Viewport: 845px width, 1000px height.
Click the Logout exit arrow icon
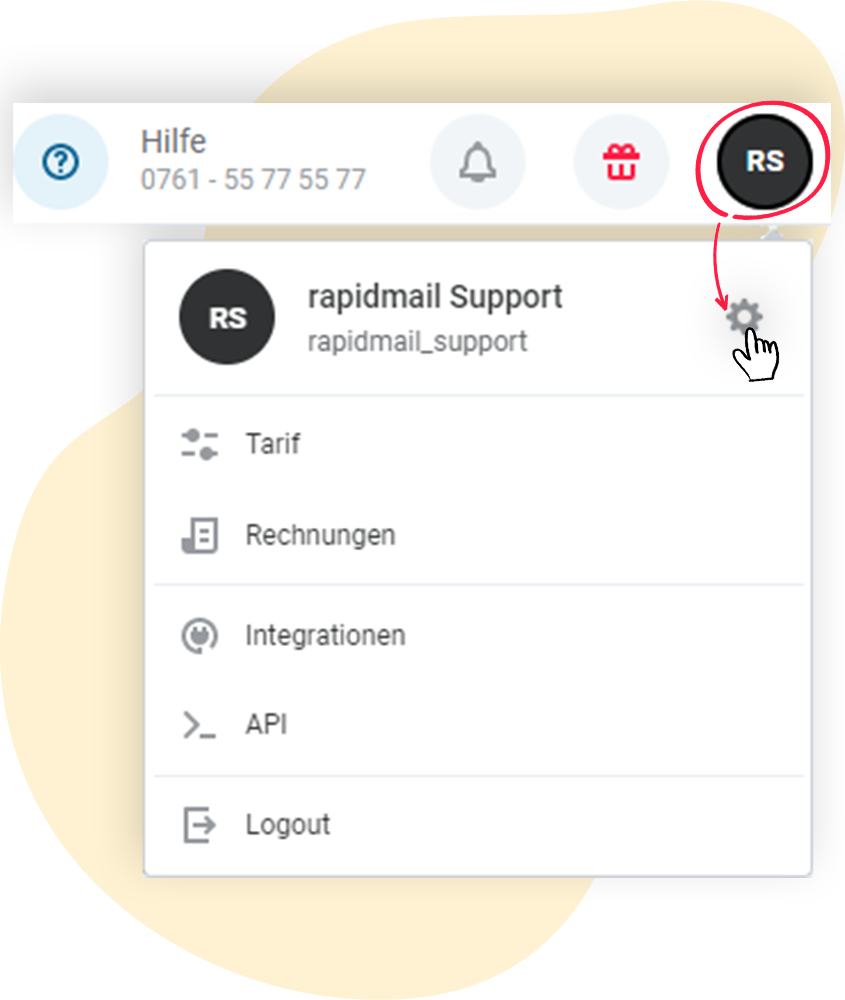[200, 825]
